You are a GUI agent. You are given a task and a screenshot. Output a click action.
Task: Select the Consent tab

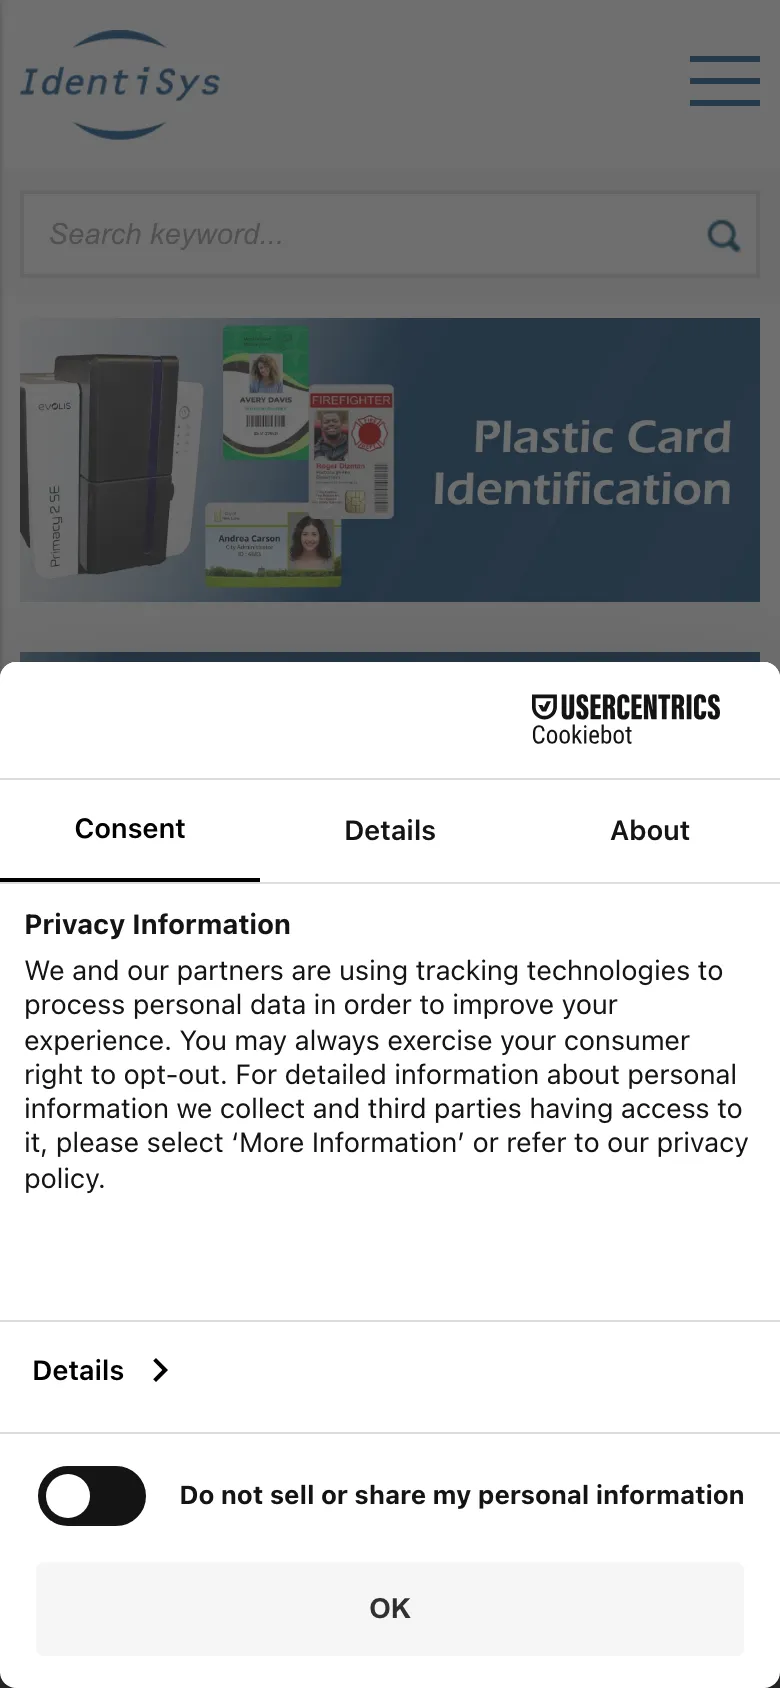coord(130,828)
